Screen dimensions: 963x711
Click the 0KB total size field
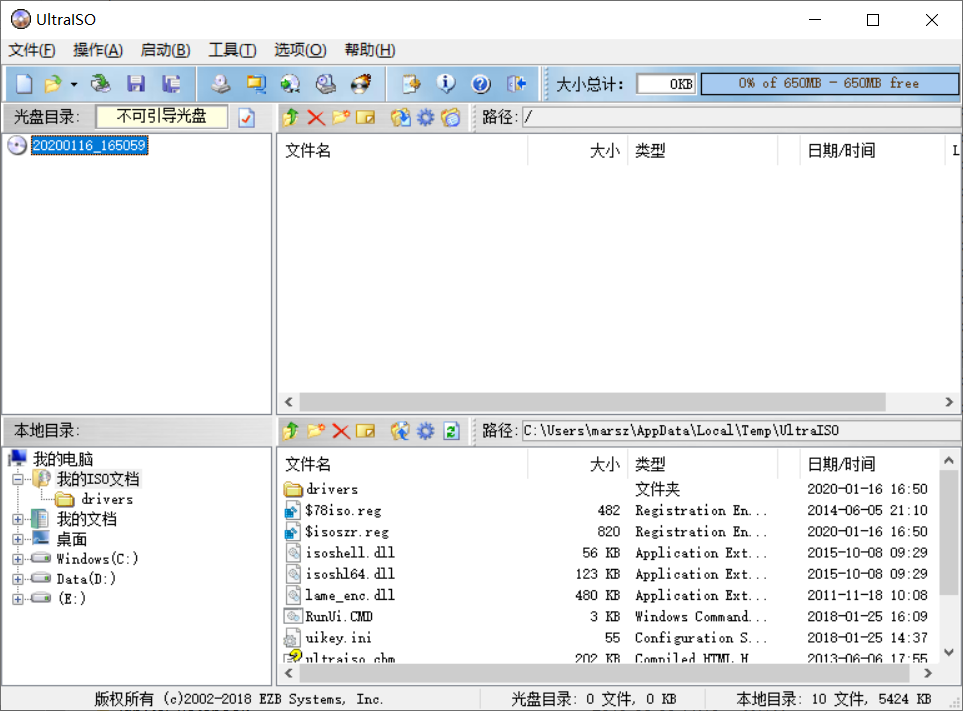tap(666, 84)
